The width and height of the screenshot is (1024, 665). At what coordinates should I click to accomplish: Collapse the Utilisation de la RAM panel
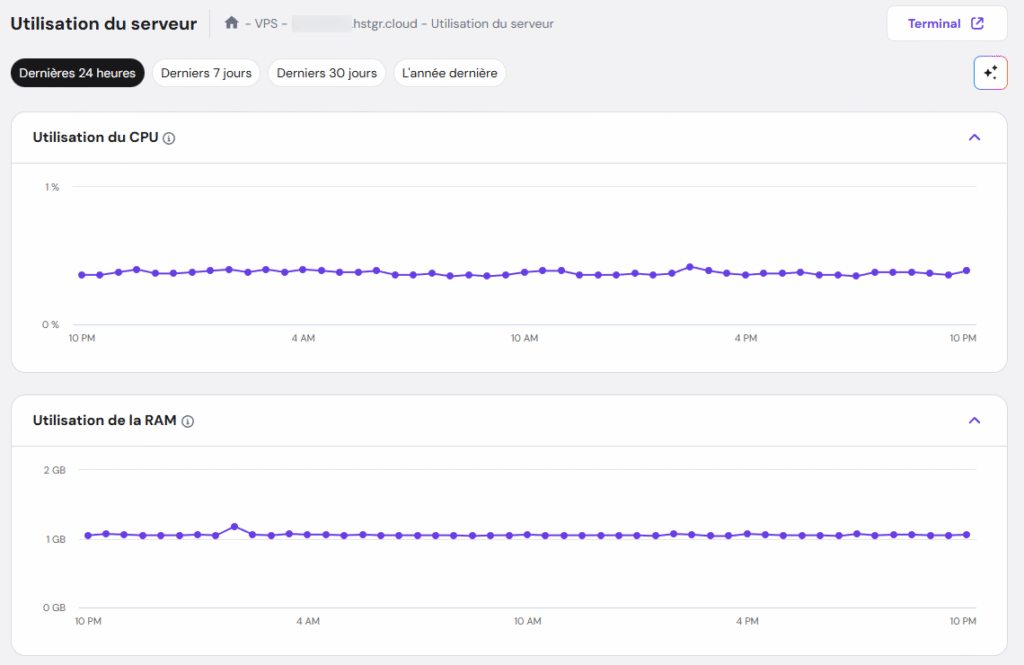[x=974, y=420]
